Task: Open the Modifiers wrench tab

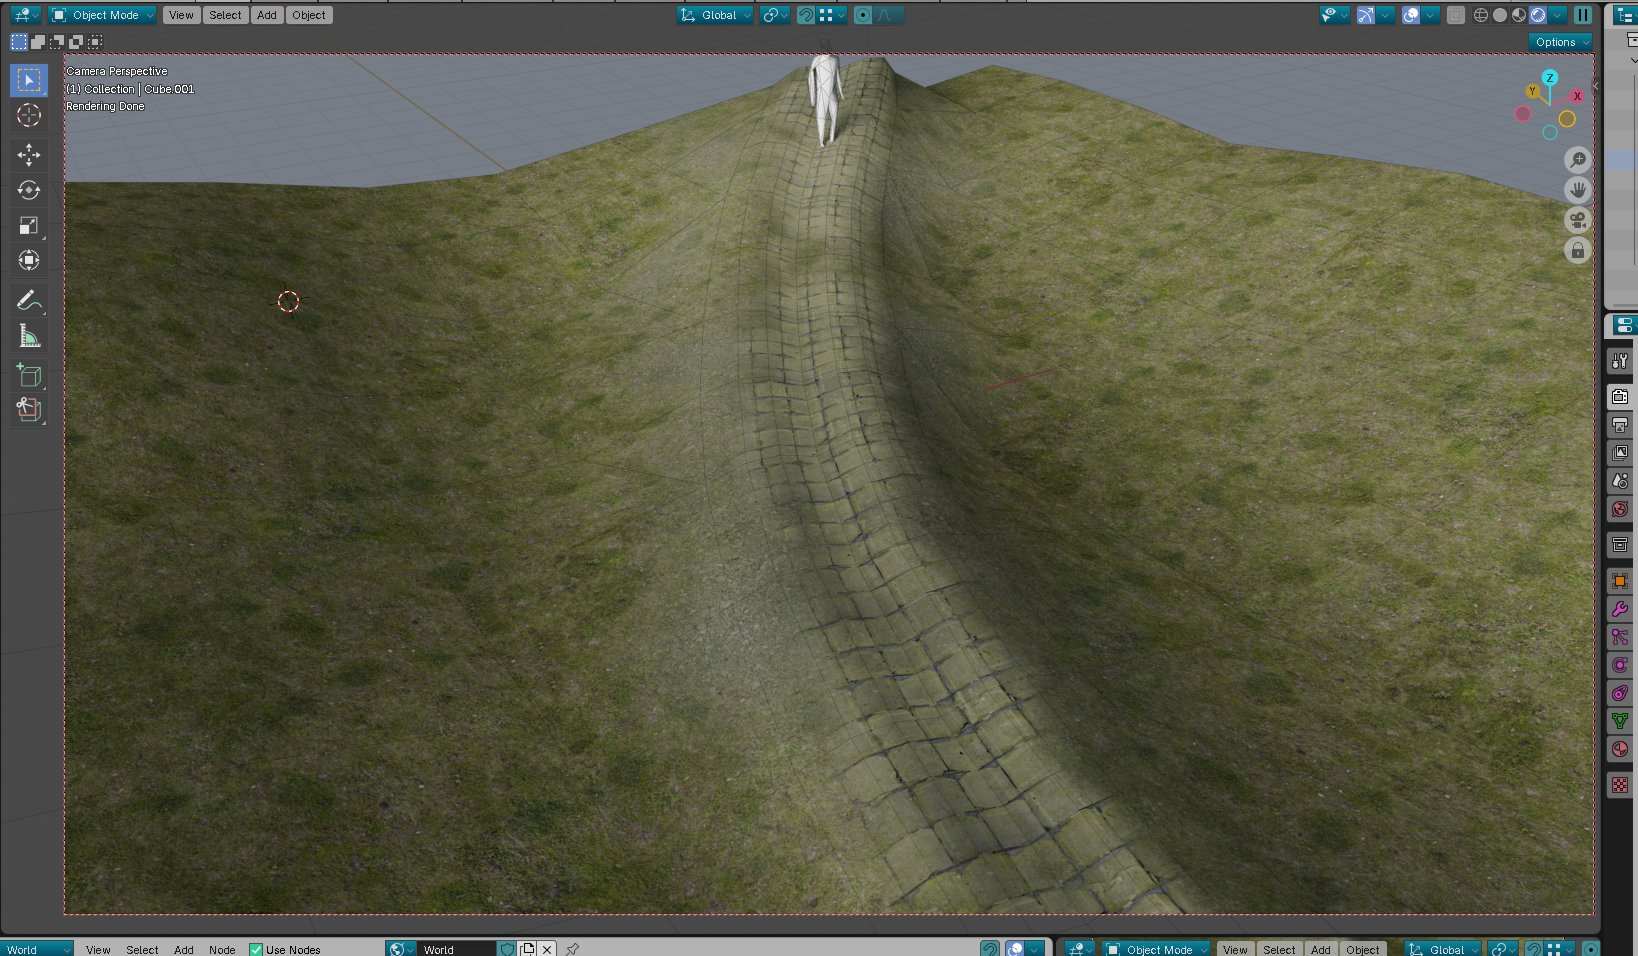Action: tap(1620, 609)
